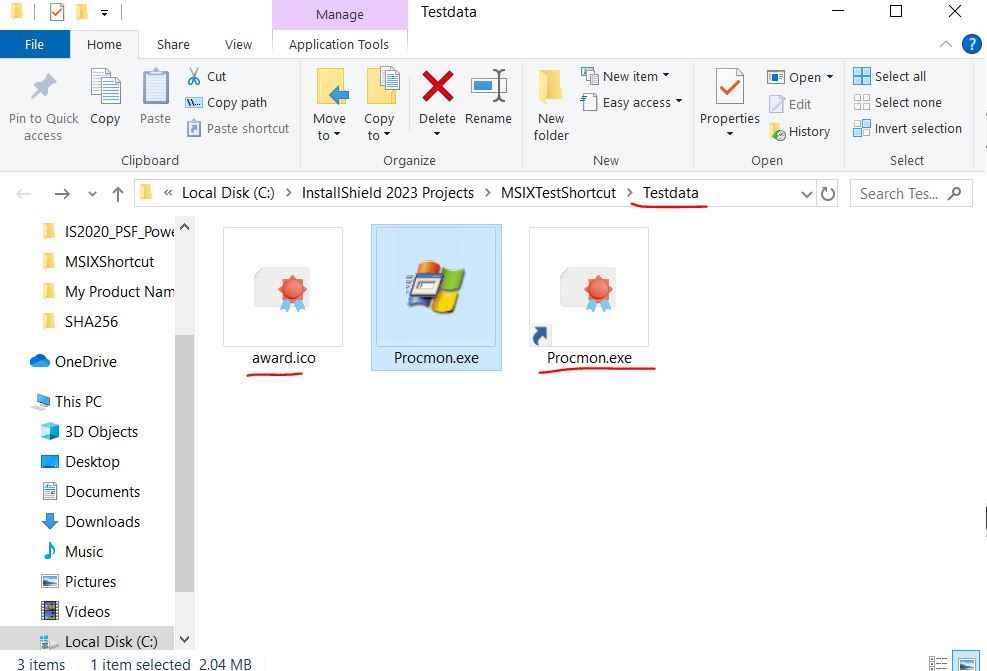The height and width of the screenshot is (671, 987).
Task: Click Select none to deselect files
Action: click(x=898, y=102)
